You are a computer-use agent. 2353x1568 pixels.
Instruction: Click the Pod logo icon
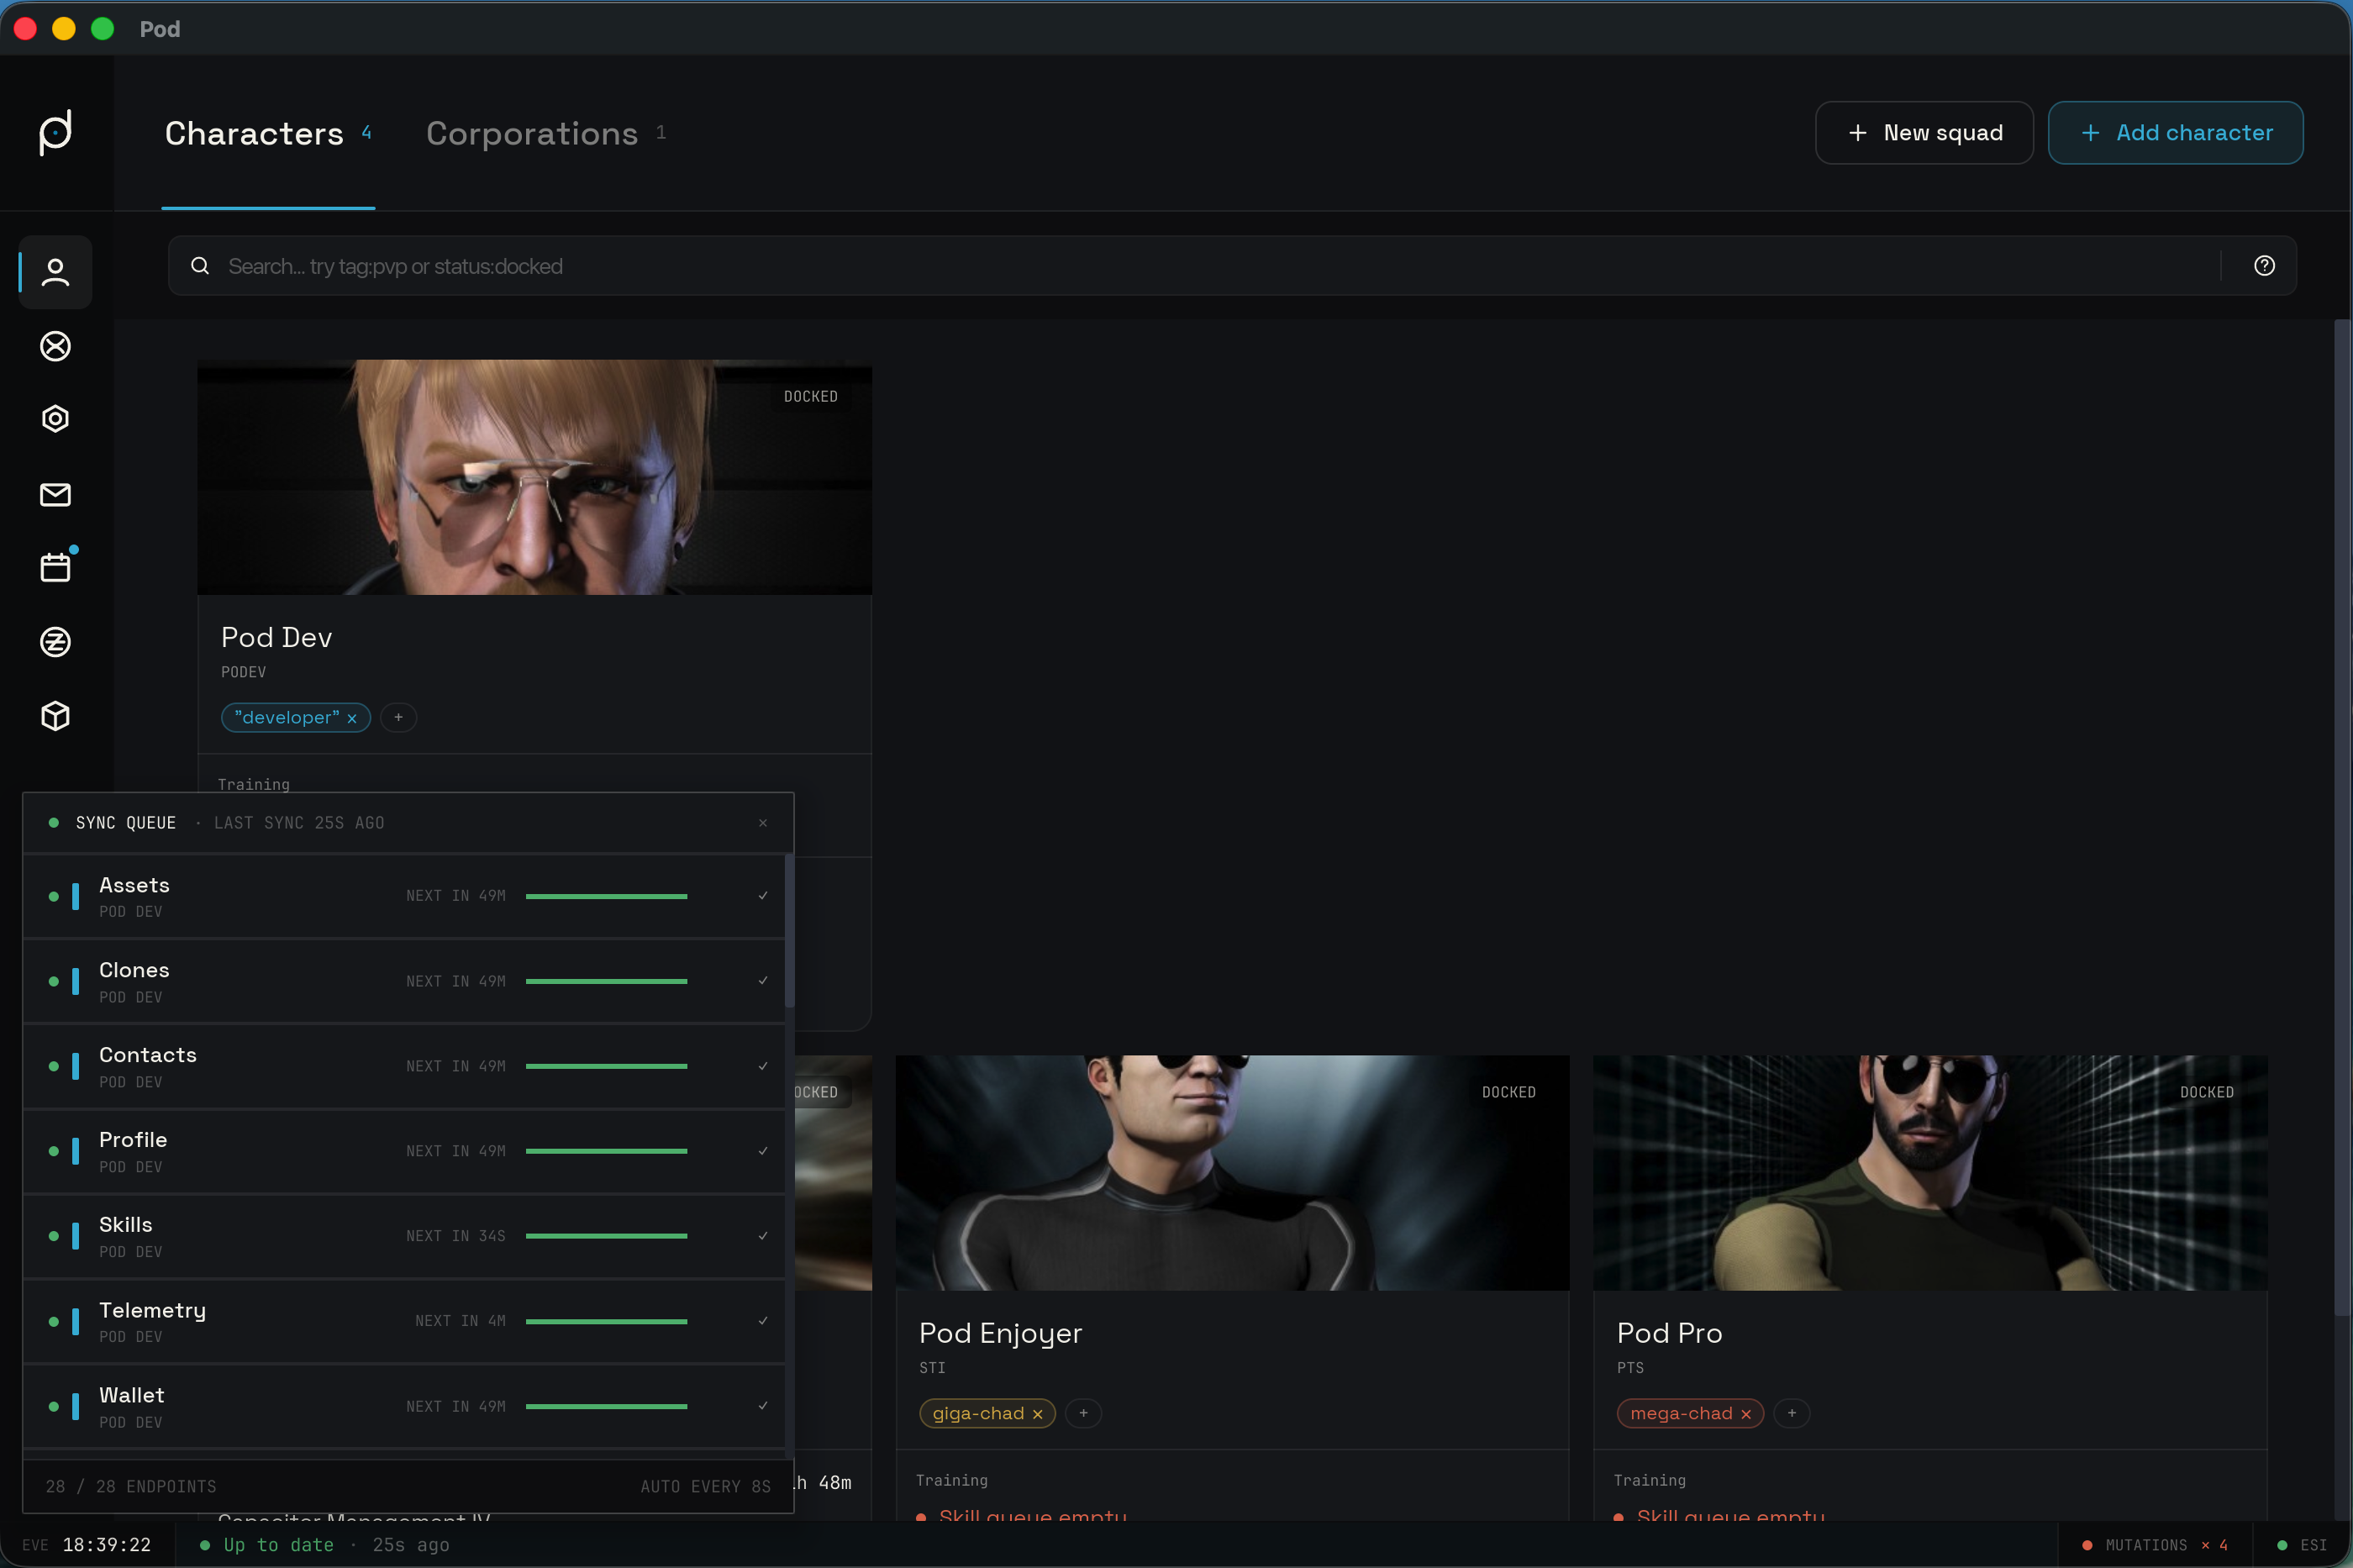point(55,132)
